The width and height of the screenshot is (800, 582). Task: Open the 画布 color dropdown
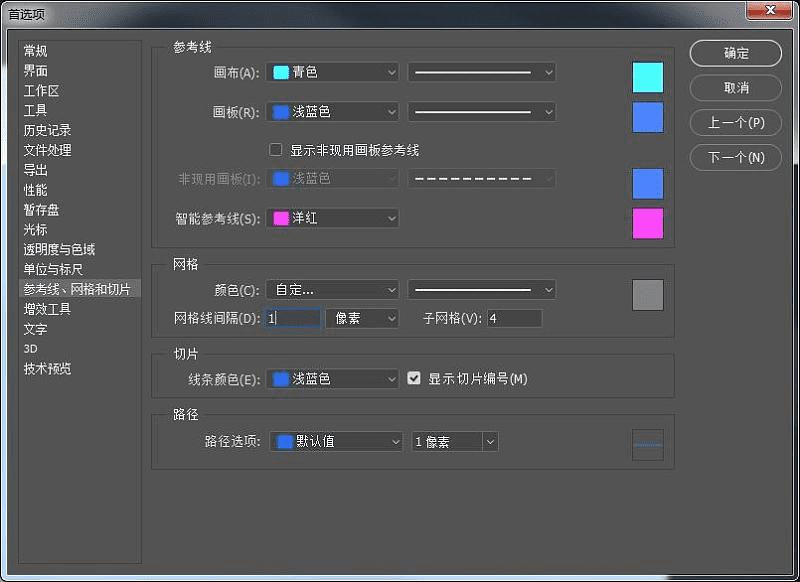coord(332,72)
